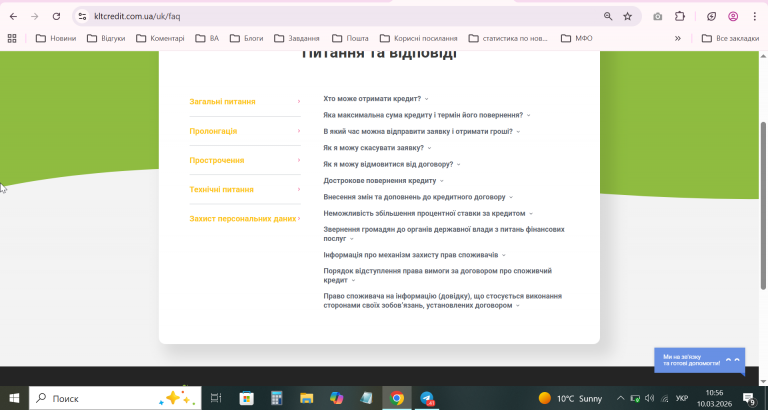768x410 pixels.
Task: Expand Яка максимальна сума кредиту question
Action: [x=427, y=115]
